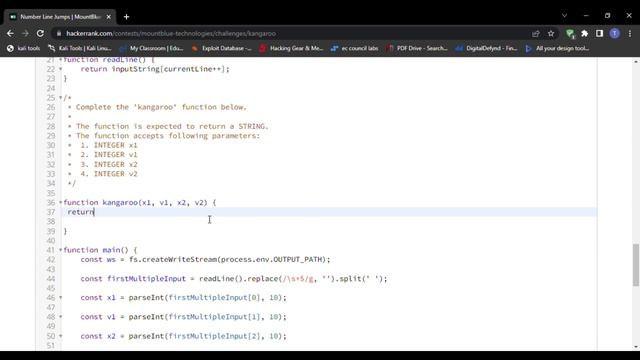This screenshot has width=640, height=360.
Task: Click the hackerrank.com address bar
Action: click(x=171, y=33)
